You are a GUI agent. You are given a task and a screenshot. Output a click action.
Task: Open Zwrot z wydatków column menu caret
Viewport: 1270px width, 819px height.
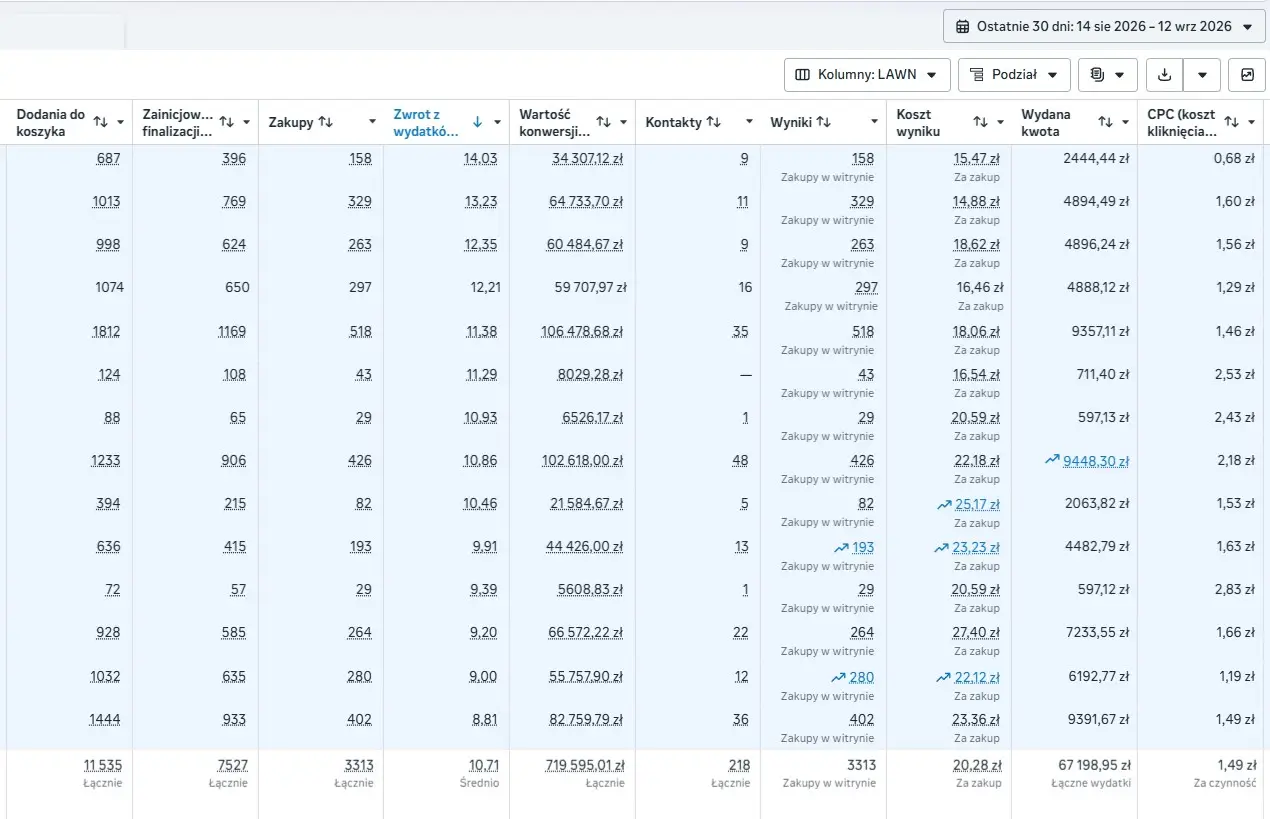coord(497,122)
